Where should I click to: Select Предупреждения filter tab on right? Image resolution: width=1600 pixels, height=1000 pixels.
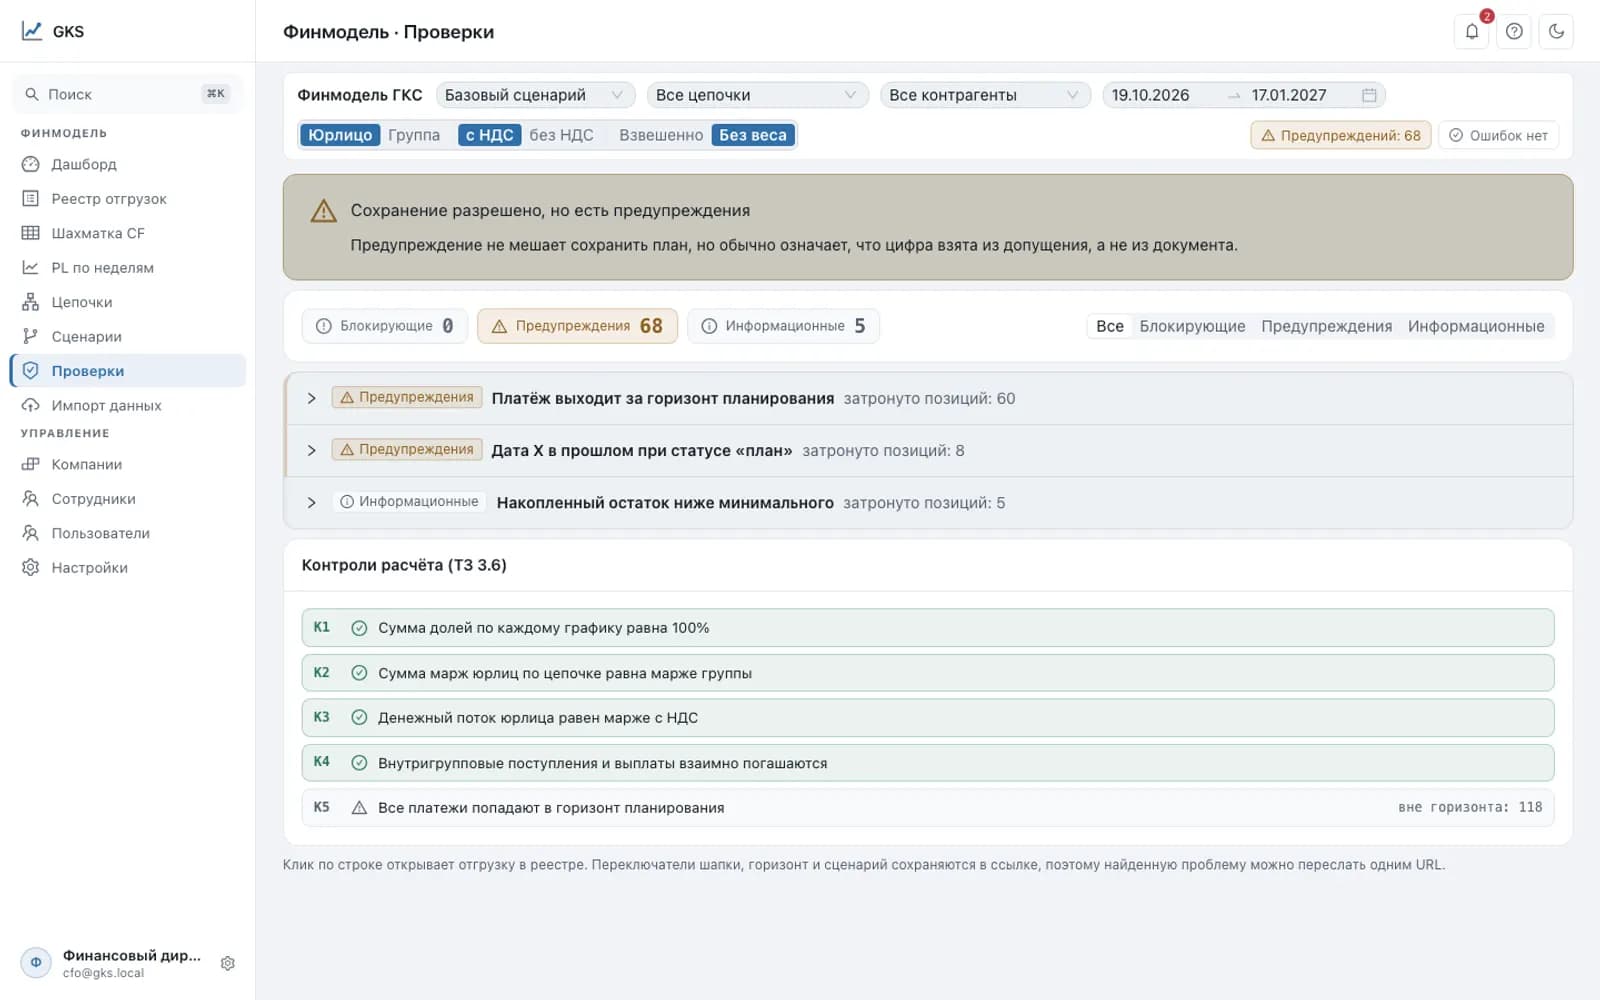(1326, 326)
